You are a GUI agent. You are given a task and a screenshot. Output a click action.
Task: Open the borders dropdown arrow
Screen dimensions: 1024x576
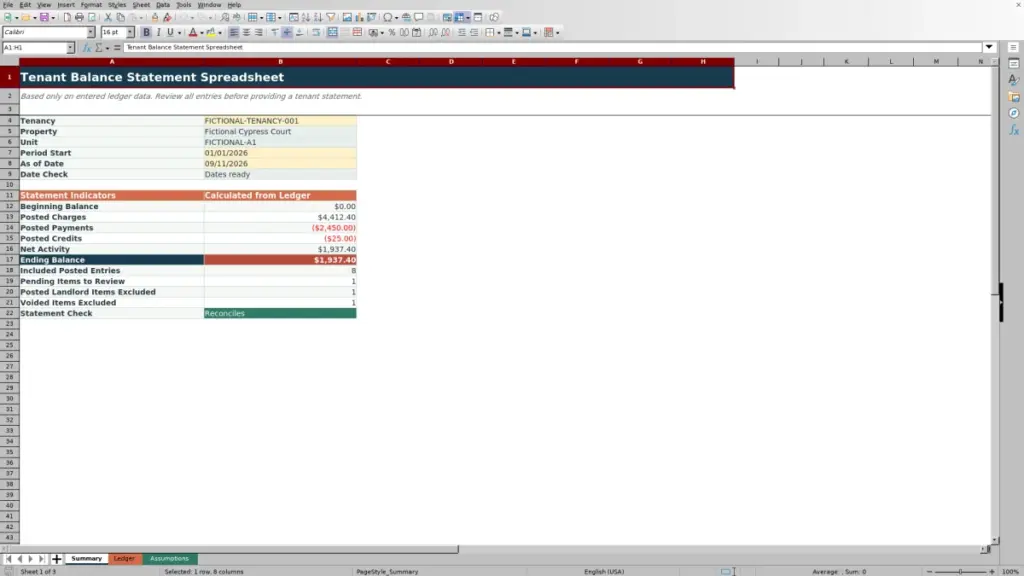point(498,33)
